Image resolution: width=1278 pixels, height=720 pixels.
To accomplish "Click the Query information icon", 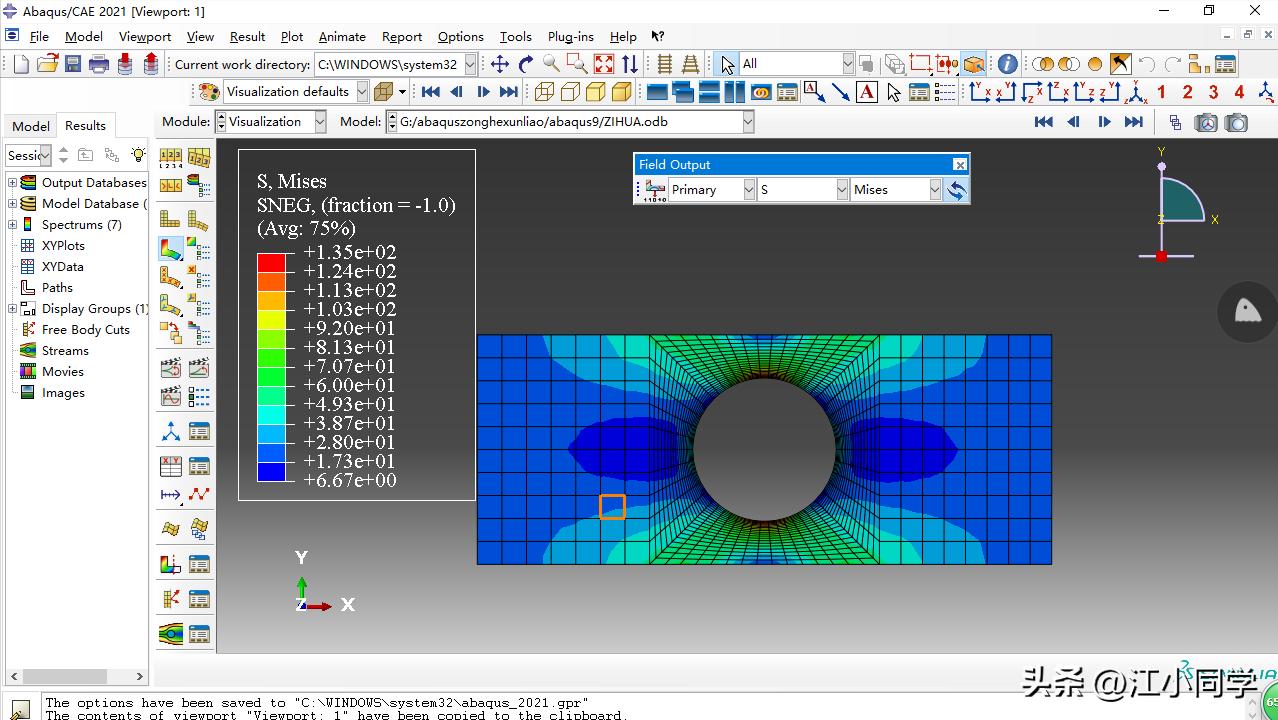I will point(1007,64).
